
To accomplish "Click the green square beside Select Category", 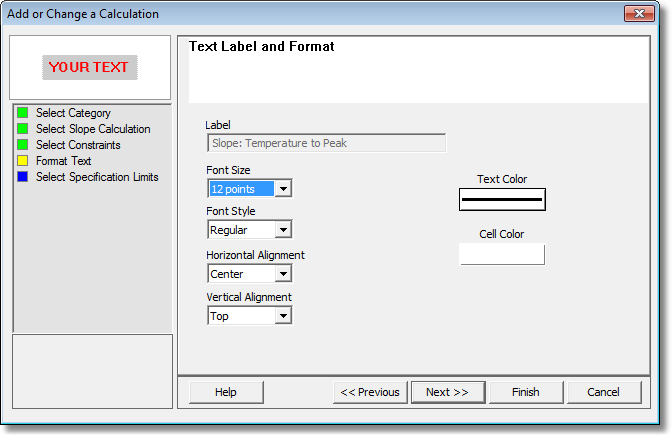I will pyautogui.click(x=23, y=113).
